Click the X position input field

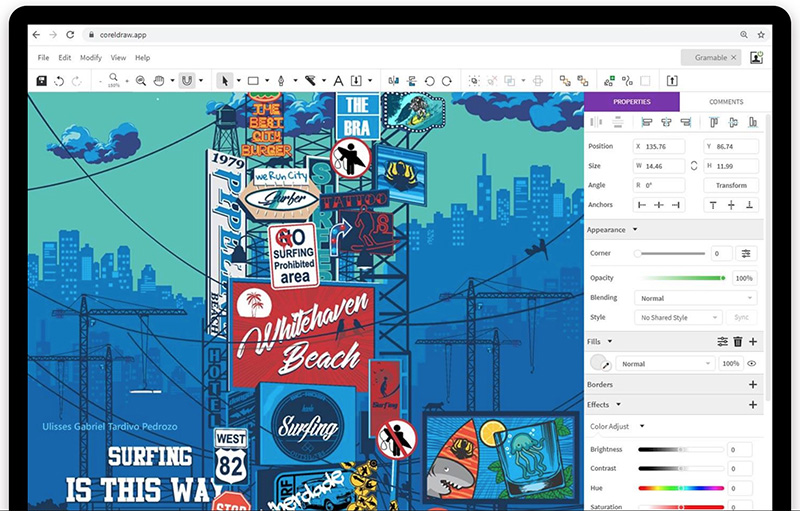click(x=659, y=146)
